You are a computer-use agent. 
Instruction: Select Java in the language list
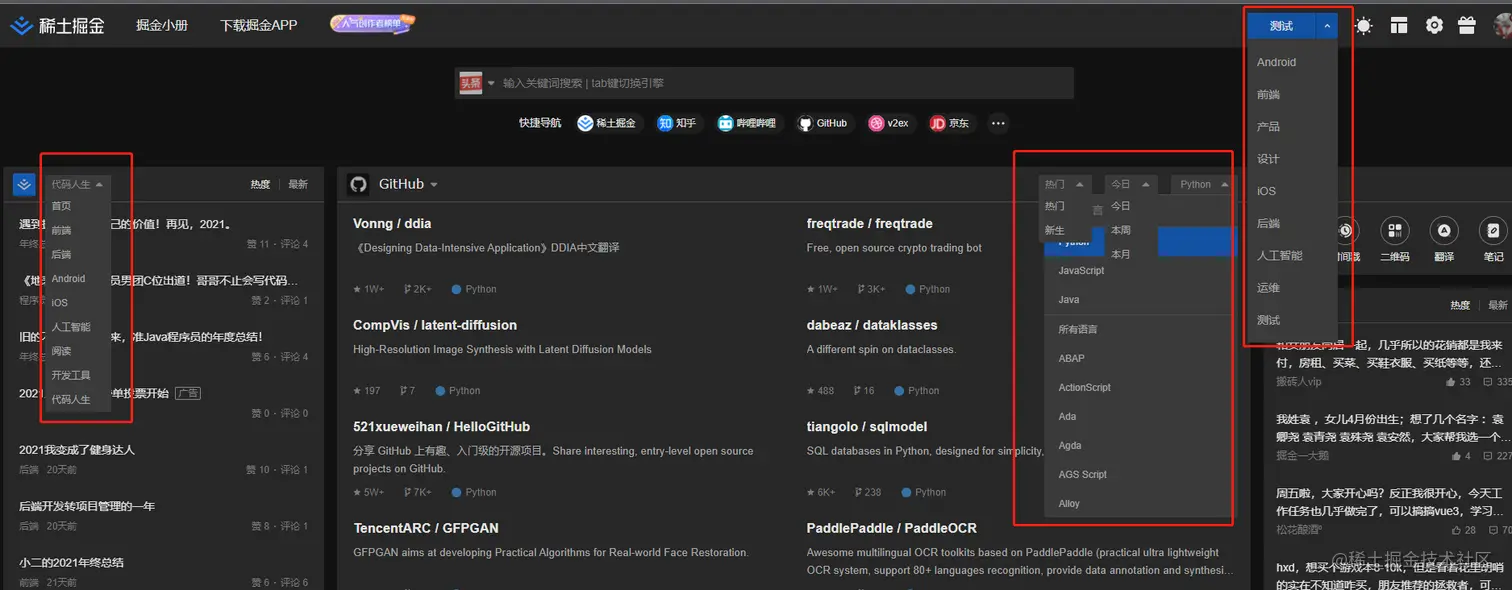(x=1069, y=300)
